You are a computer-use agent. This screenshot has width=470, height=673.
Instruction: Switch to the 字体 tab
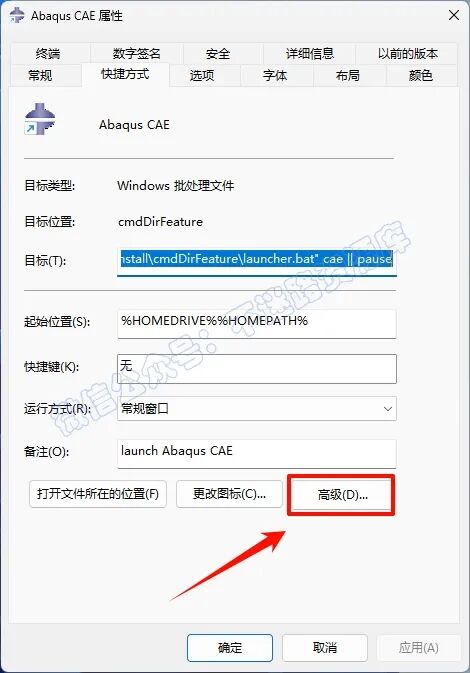275,76
